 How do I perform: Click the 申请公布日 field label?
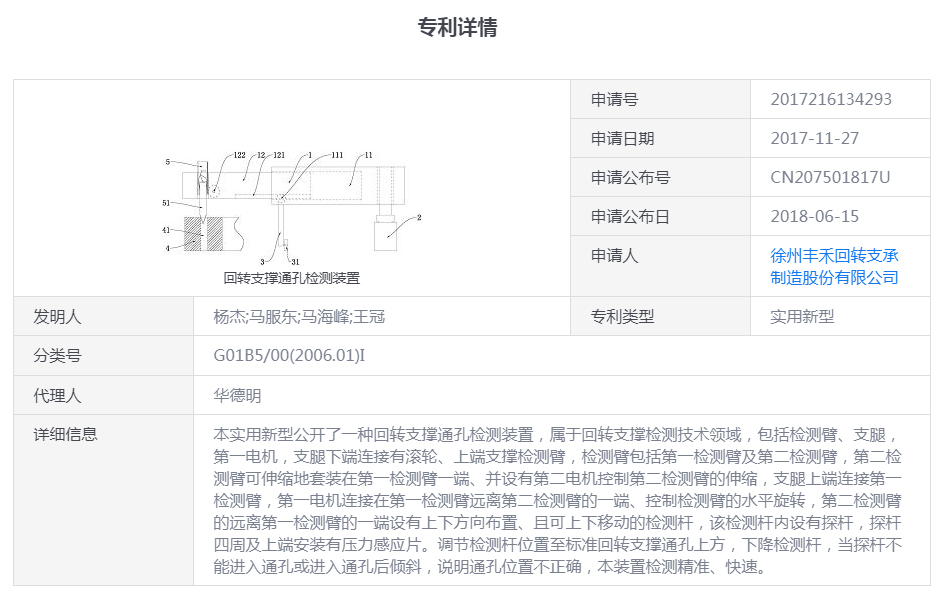click(630, 216)
